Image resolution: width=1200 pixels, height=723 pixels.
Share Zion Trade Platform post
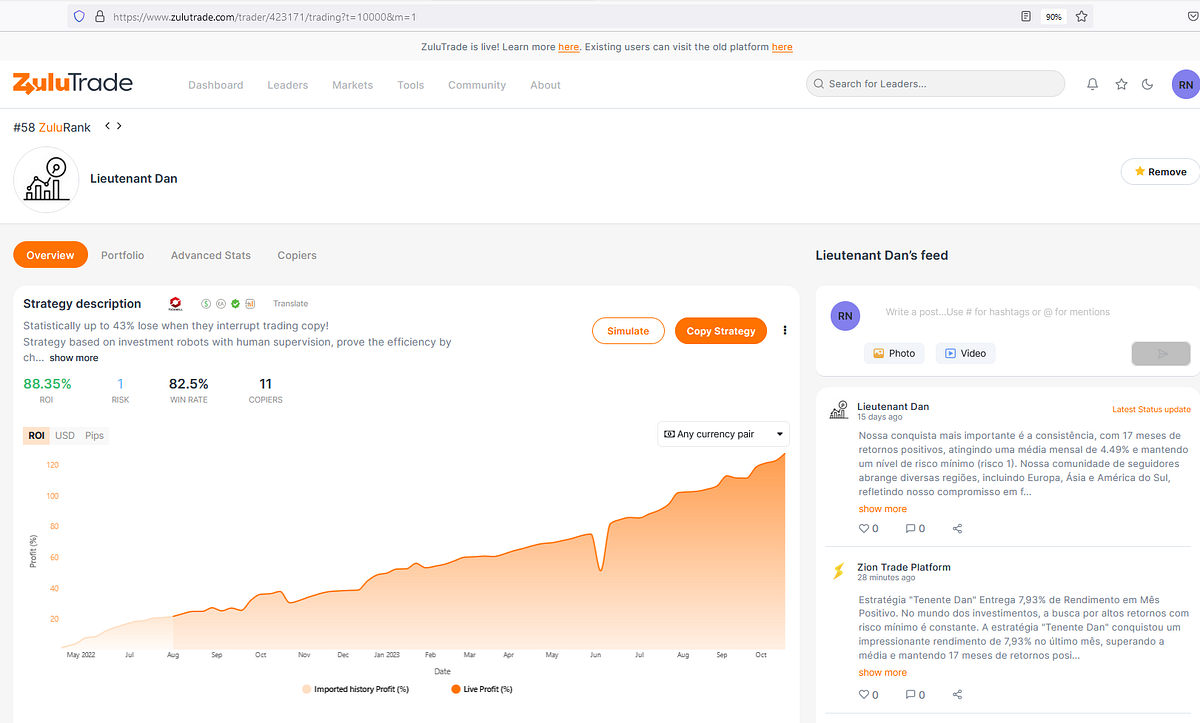coord(957,694)
